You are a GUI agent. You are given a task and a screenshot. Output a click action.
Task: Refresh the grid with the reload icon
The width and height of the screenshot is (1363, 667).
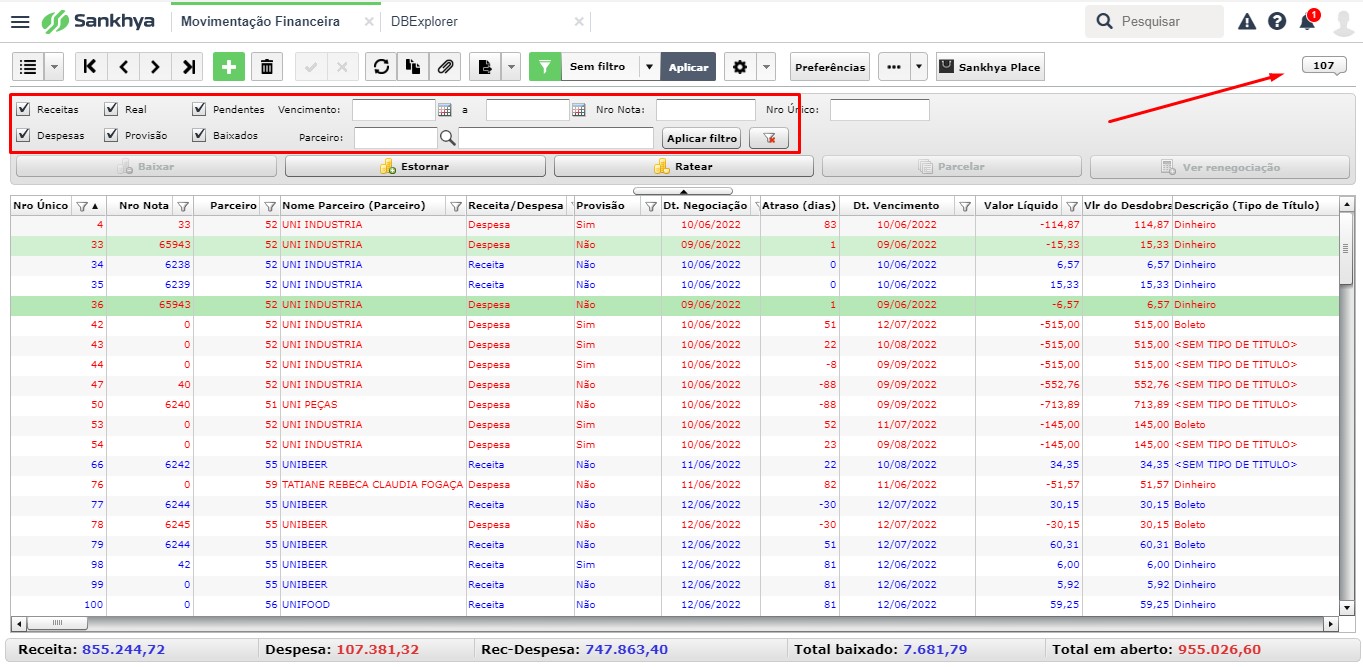(x=381, y=67)
